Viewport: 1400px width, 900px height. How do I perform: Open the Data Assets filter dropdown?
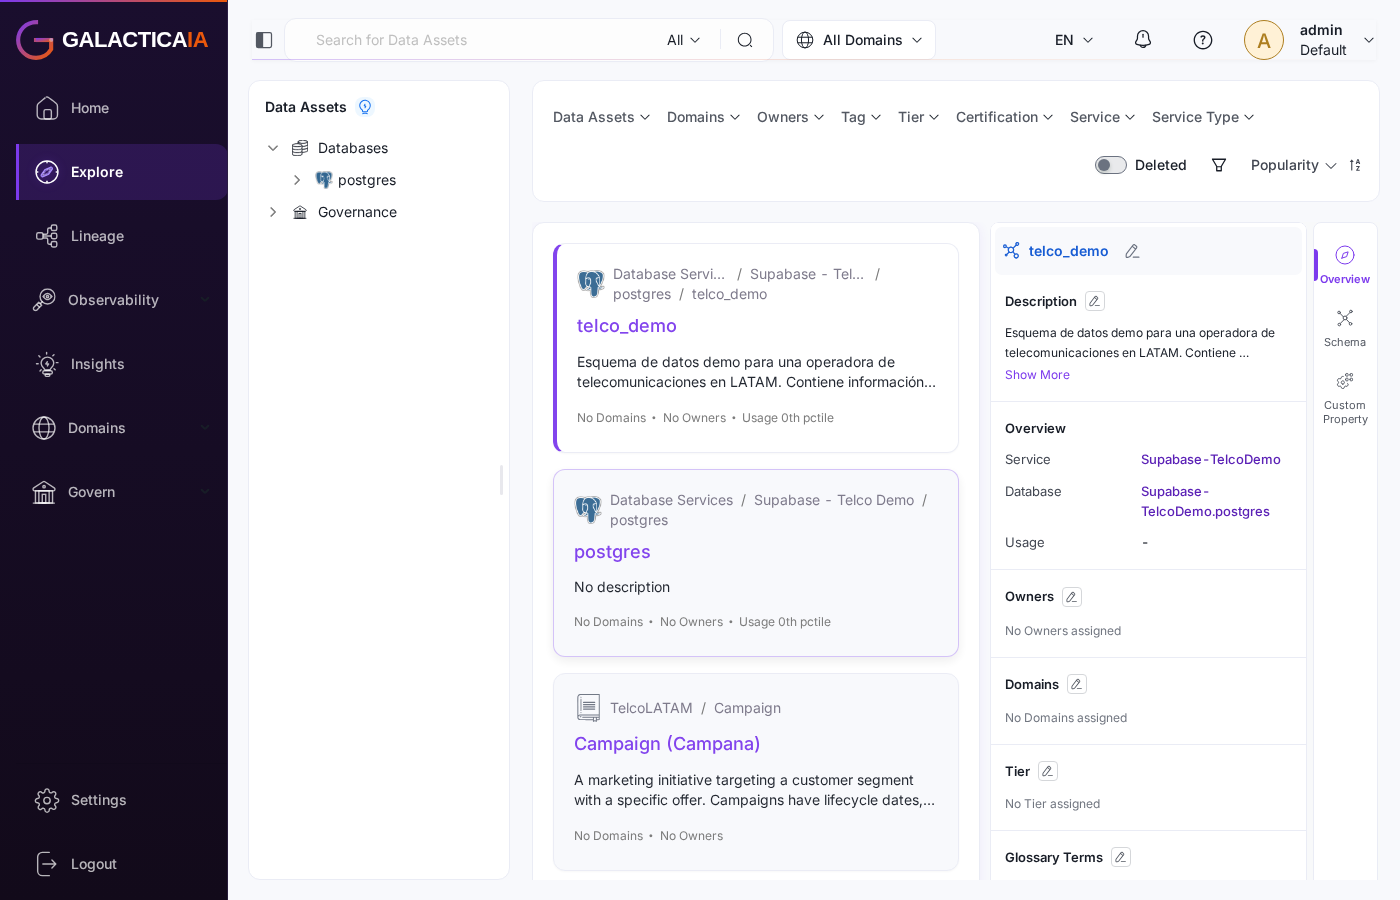coord(602,117)
